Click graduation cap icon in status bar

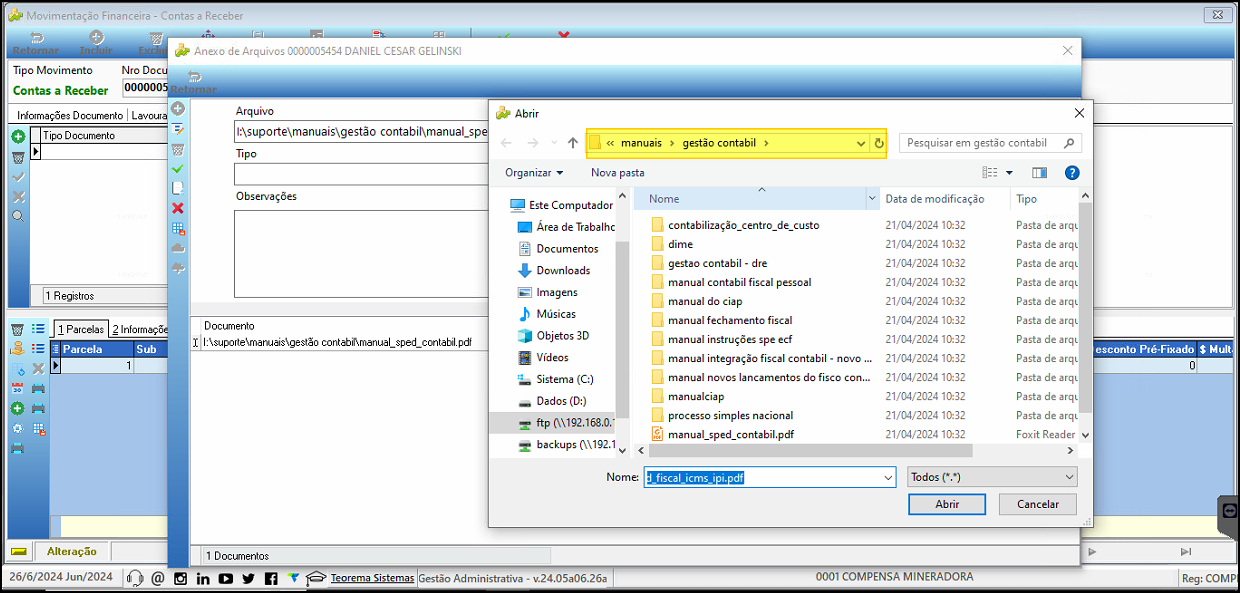pos(316,578)
